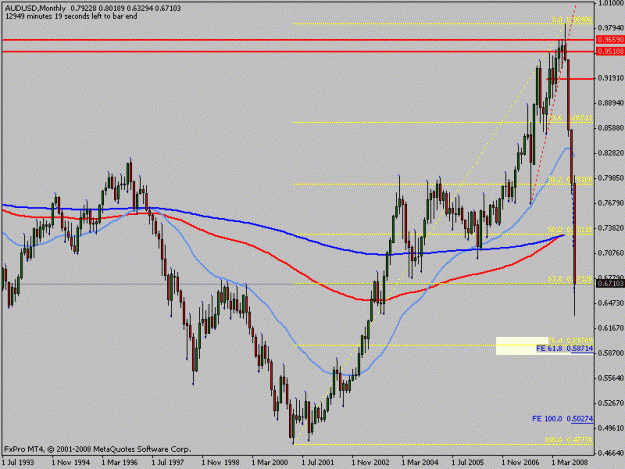
Task: Click the 0.79850 price axis label
Action: tap(611, 178)
